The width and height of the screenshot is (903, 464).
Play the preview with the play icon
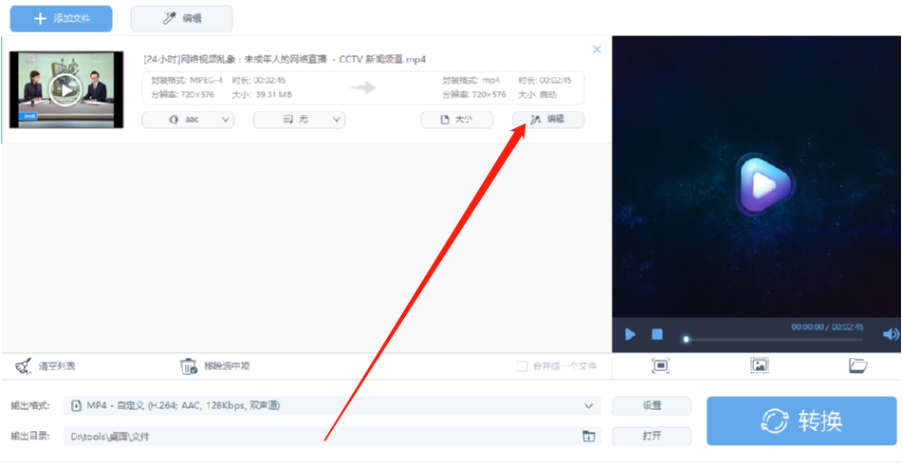tap(630, 334)
